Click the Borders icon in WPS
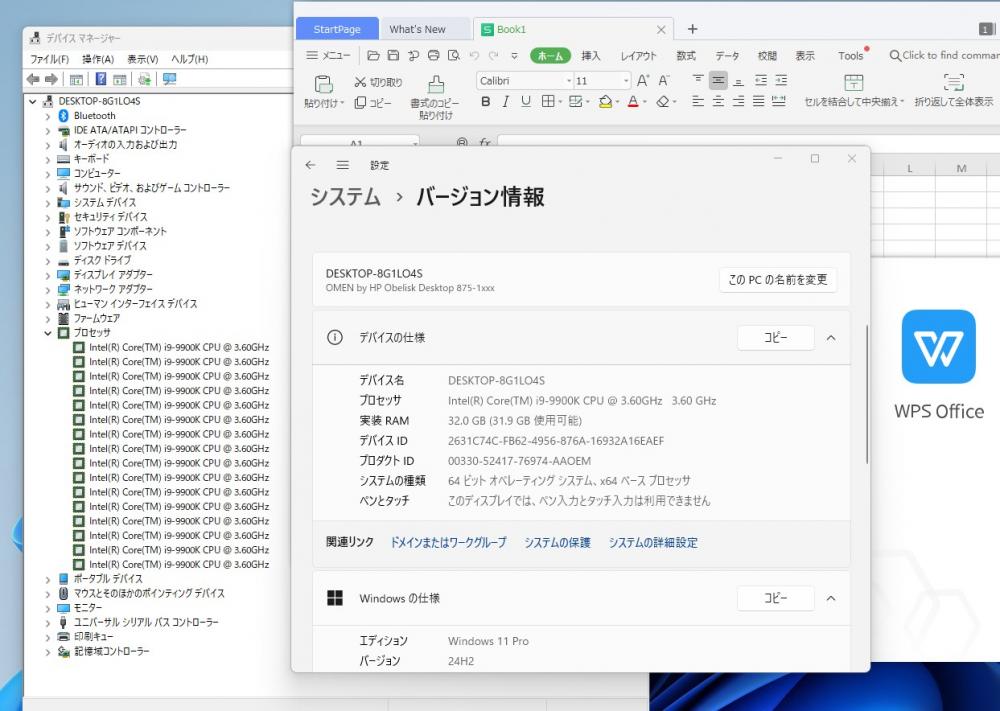The height and width of the screenshot is (711, 1000). [547, 101]
